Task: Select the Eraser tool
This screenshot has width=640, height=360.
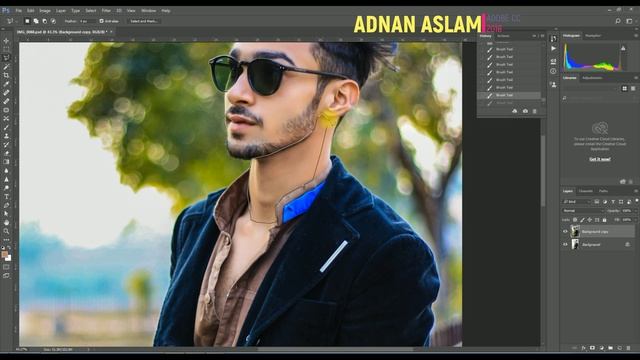Action: point(6,153)
